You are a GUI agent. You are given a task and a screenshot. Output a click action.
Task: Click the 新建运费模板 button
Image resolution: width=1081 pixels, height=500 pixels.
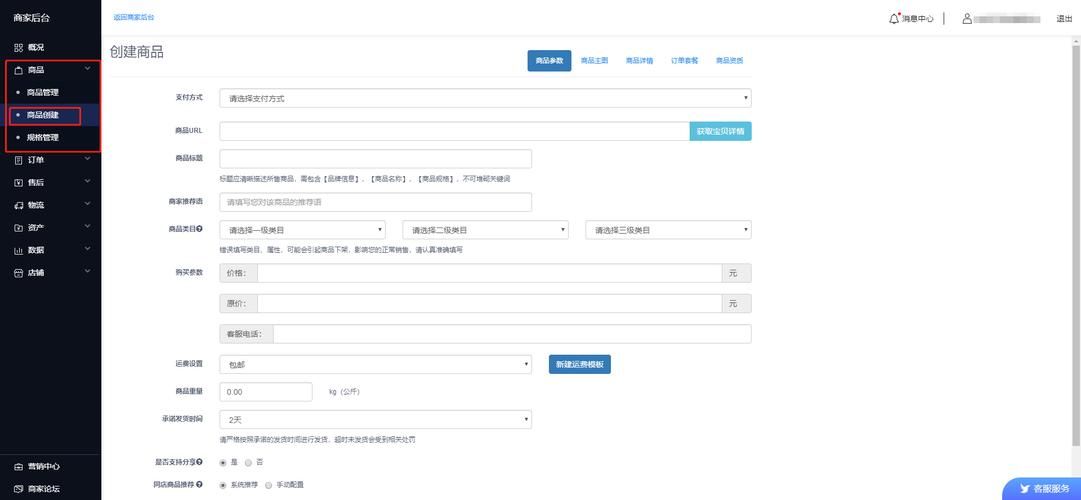579,365
